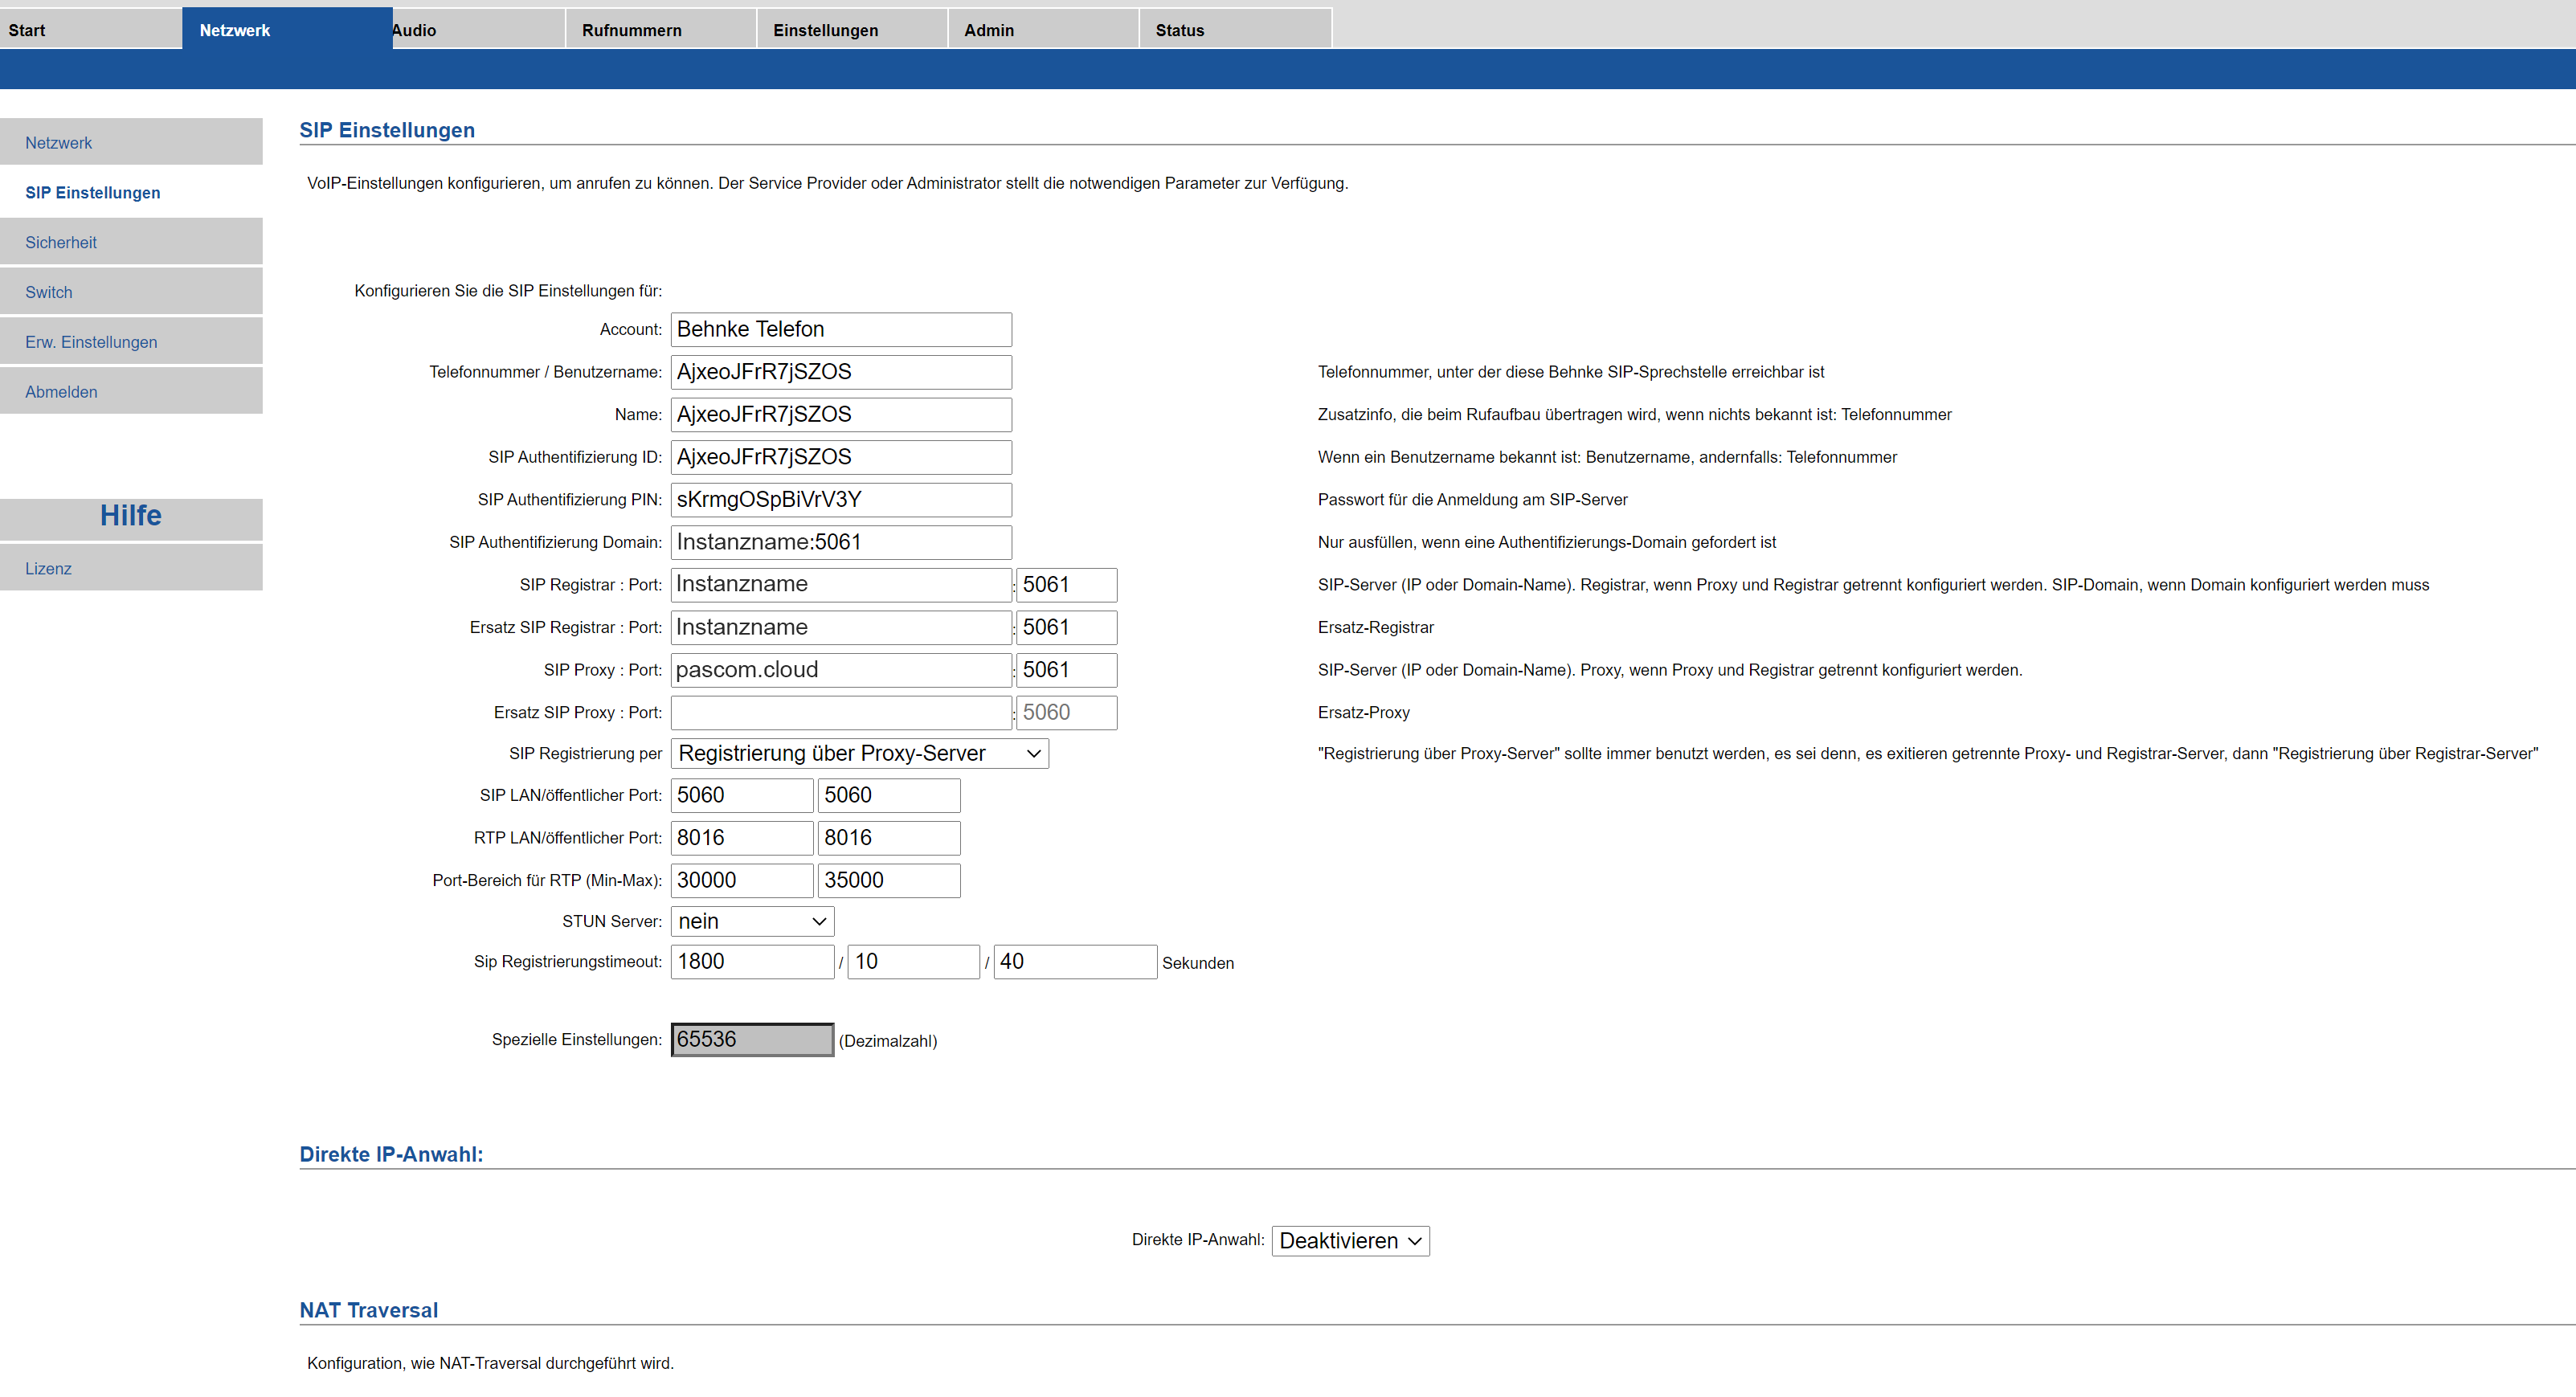Click the NAT Traversal section heading
Viewport: 2576px width, 1397px height.
[x=368, y=1310]
